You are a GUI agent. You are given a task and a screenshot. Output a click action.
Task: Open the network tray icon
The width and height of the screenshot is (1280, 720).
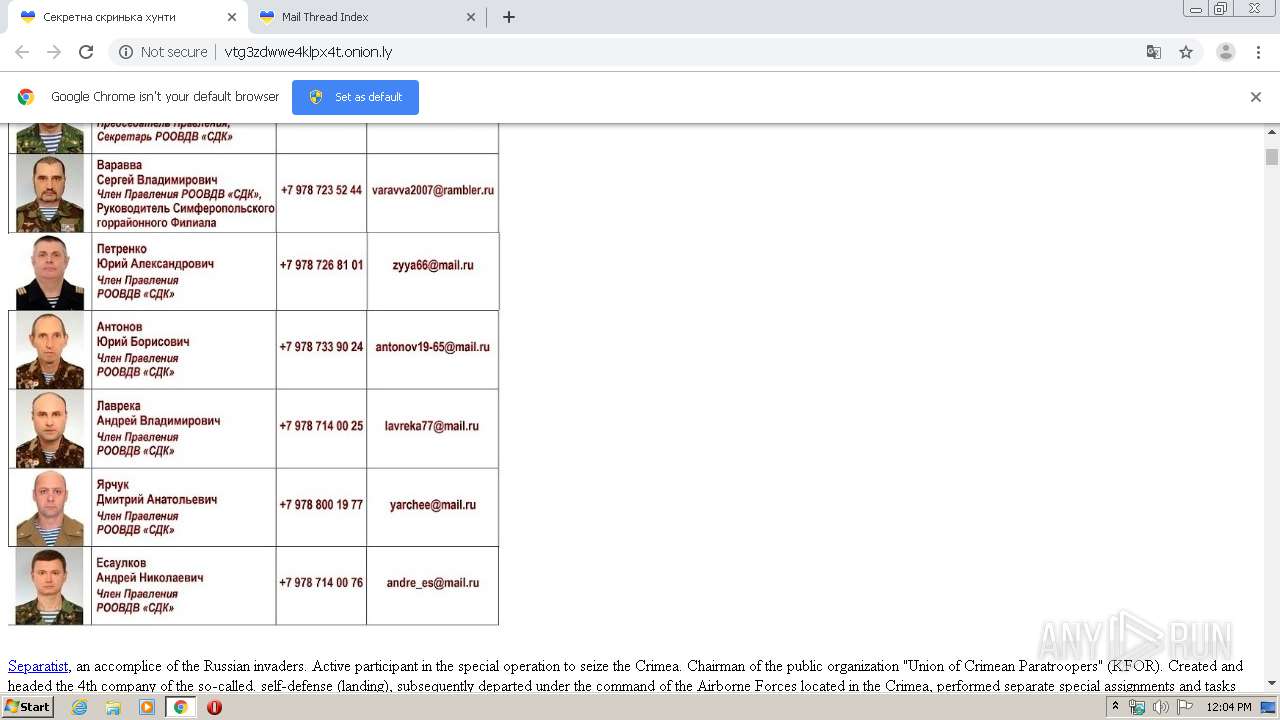click(x=1137, y=707)
